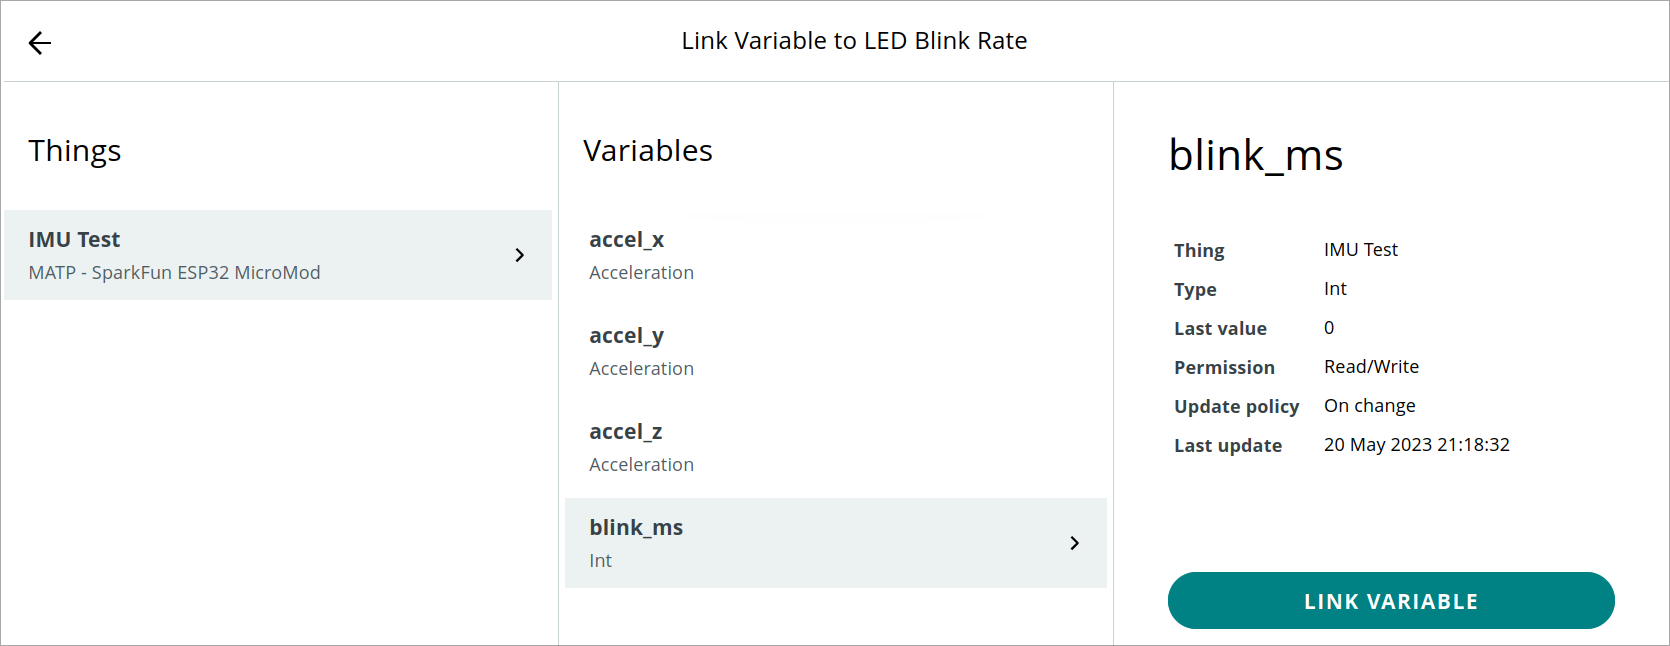Click the Read/Write permission value
The height and width of the screenshot is (646, 1670).
click(1371, 366)
